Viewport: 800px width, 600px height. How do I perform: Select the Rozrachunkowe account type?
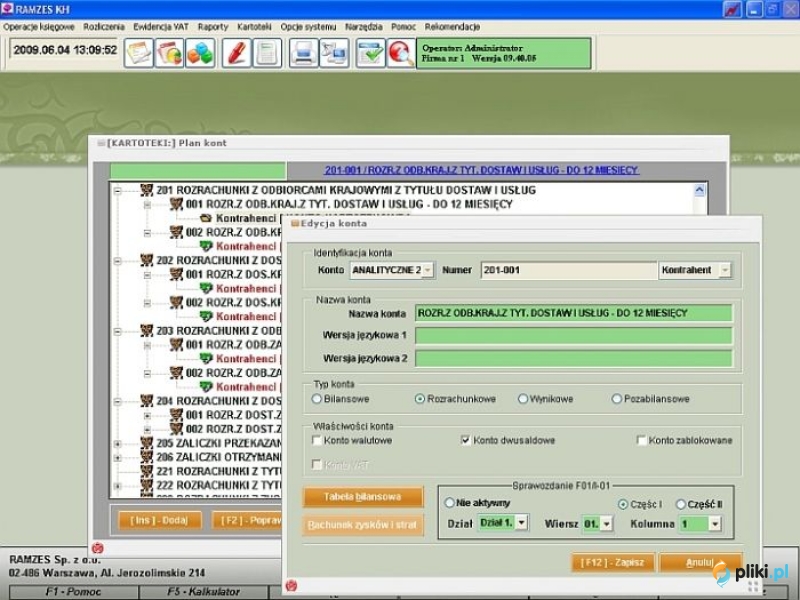tap(420, 399)
